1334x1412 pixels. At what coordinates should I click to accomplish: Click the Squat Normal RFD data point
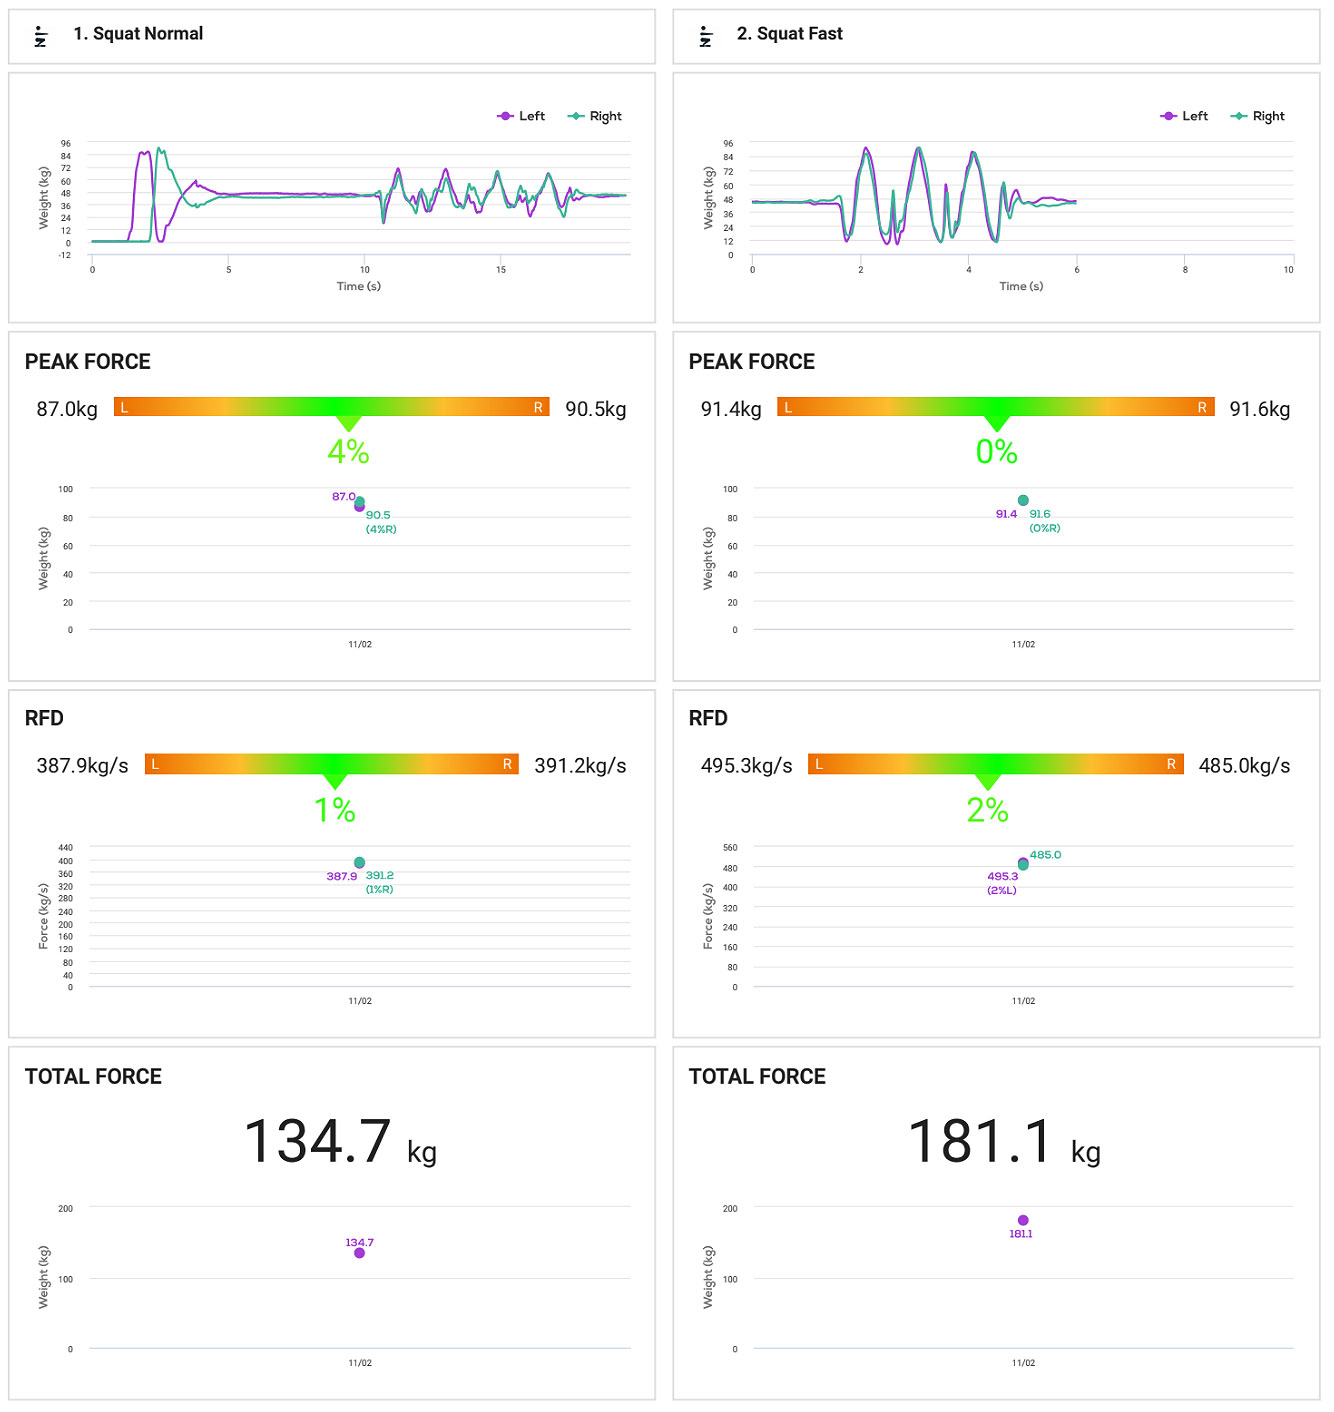coord(359,863)
